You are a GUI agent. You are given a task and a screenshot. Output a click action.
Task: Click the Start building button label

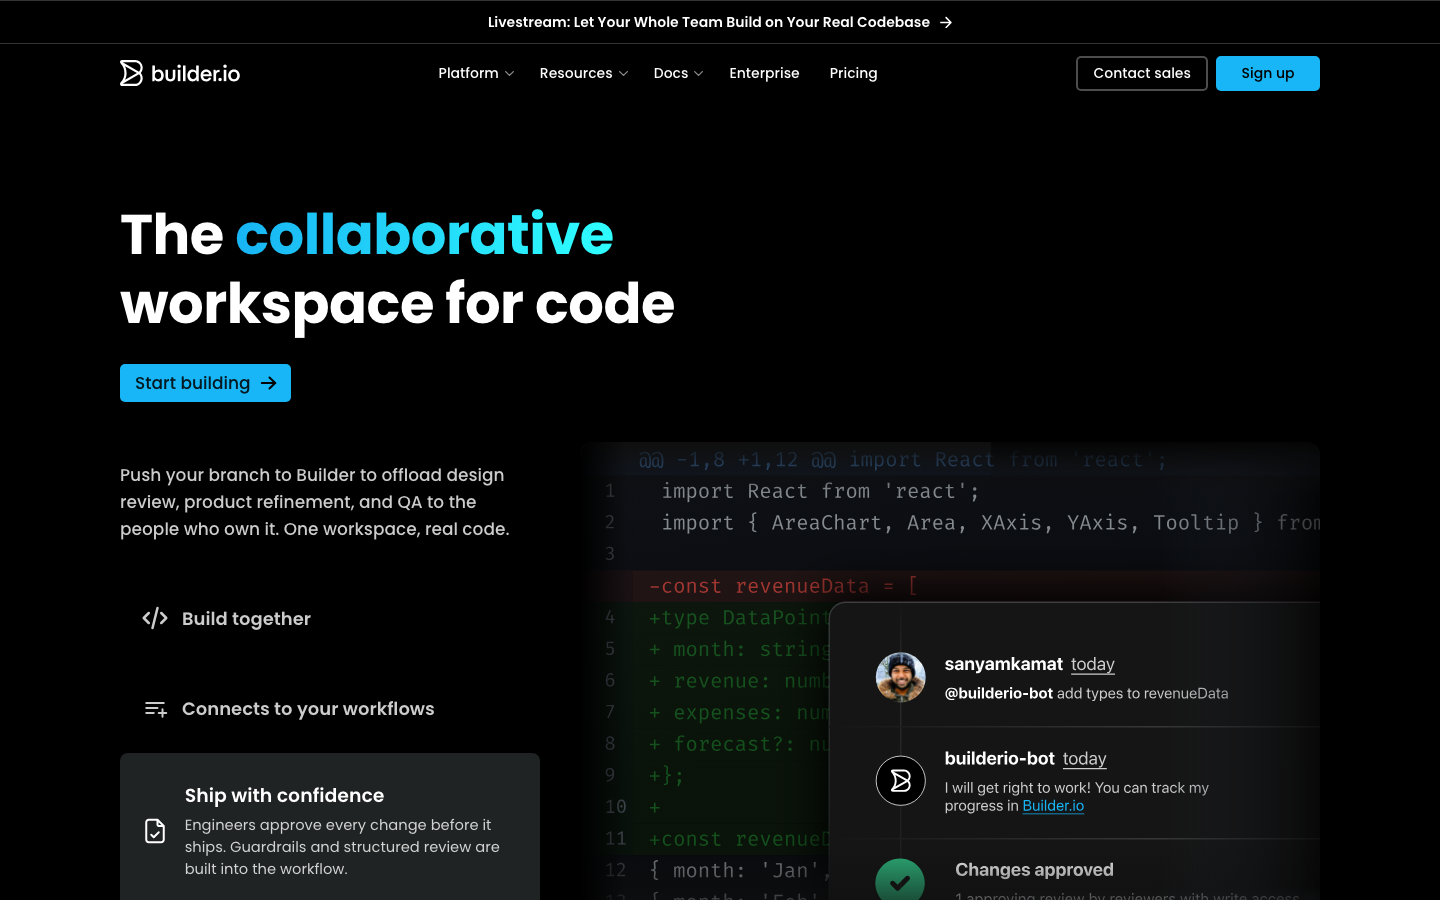tap(192, 383)
